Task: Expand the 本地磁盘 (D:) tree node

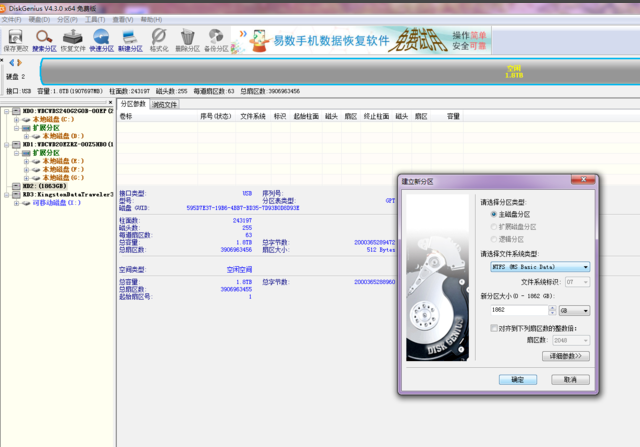Action: coord(26,136)
